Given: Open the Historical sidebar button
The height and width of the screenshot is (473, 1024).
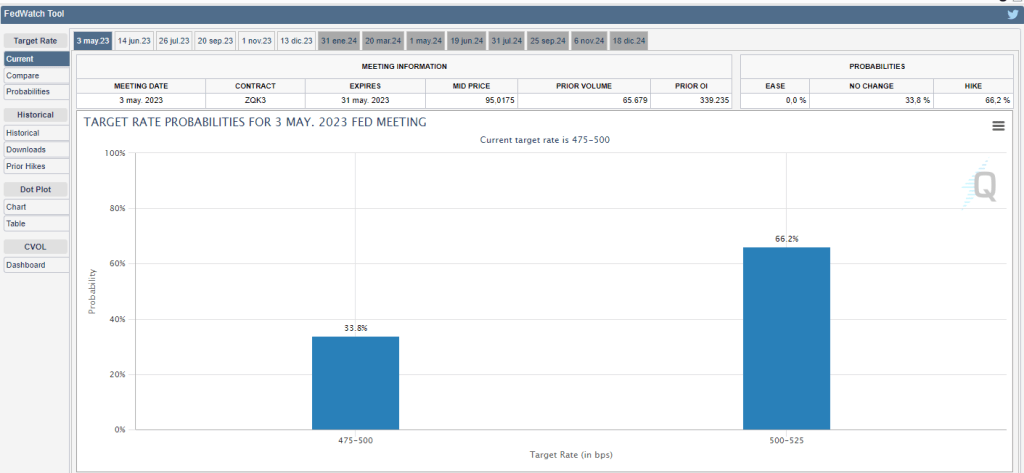Looking at the screenshot, I should pos(37,133).
